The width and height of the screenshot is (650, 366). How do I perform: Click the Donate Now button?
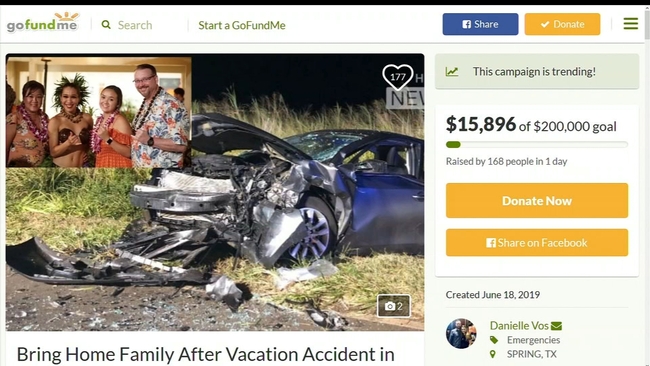[537, 201]
